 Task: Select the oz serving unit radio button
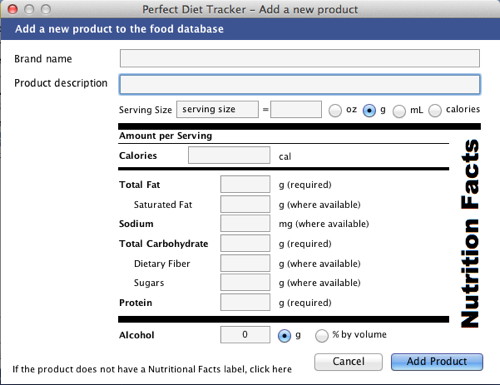pyautogui.click(x=335, y=111)
